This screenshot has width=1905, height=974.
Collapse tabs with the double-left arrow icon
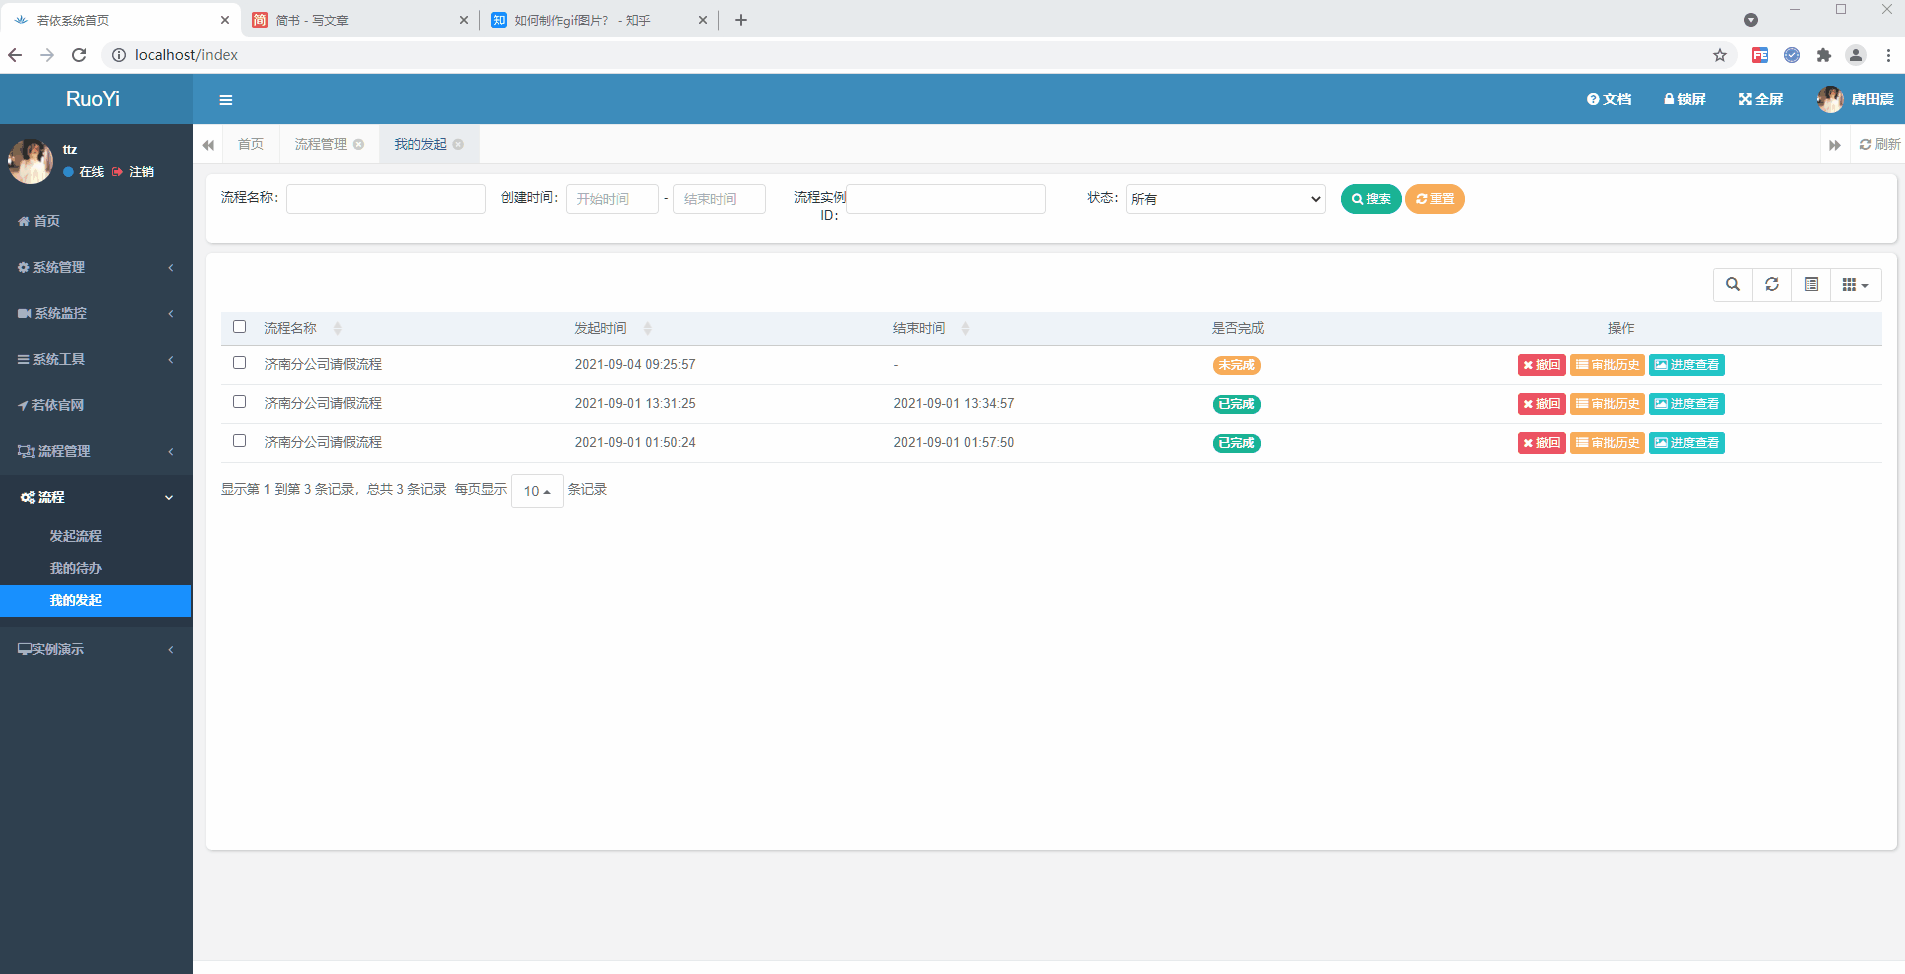(209, 144)
